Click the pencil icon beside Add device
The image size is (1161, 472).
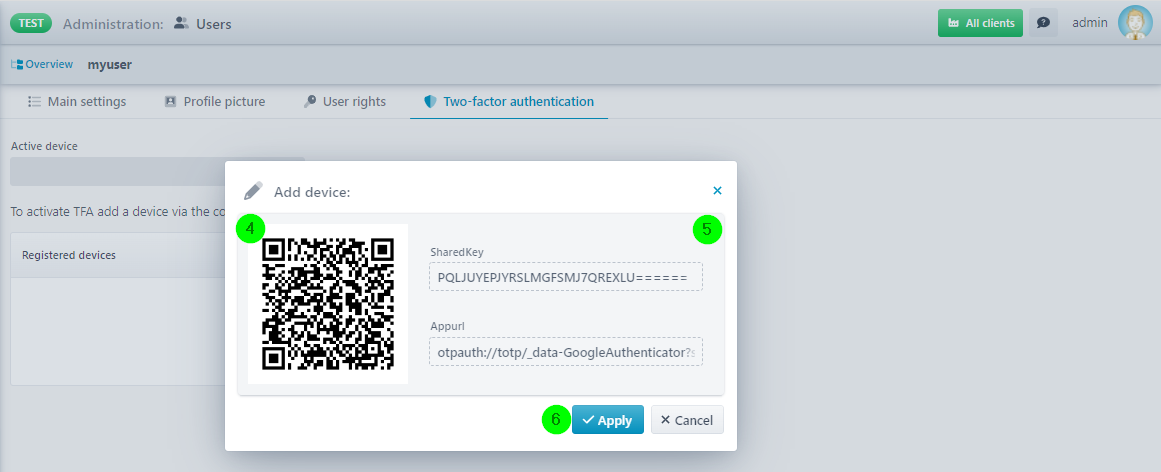[253, 191]
